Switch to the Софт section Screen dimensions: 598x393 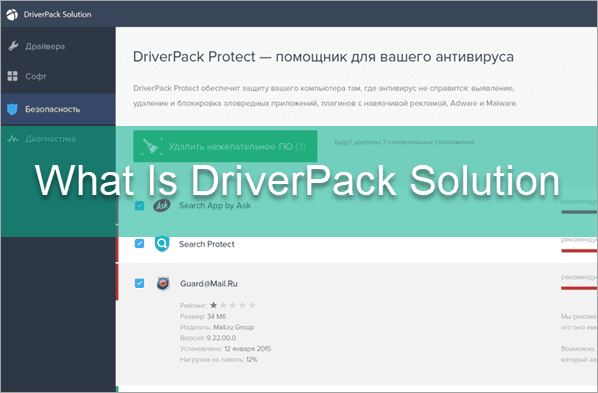pyautogui.click(x=58, y=76)
